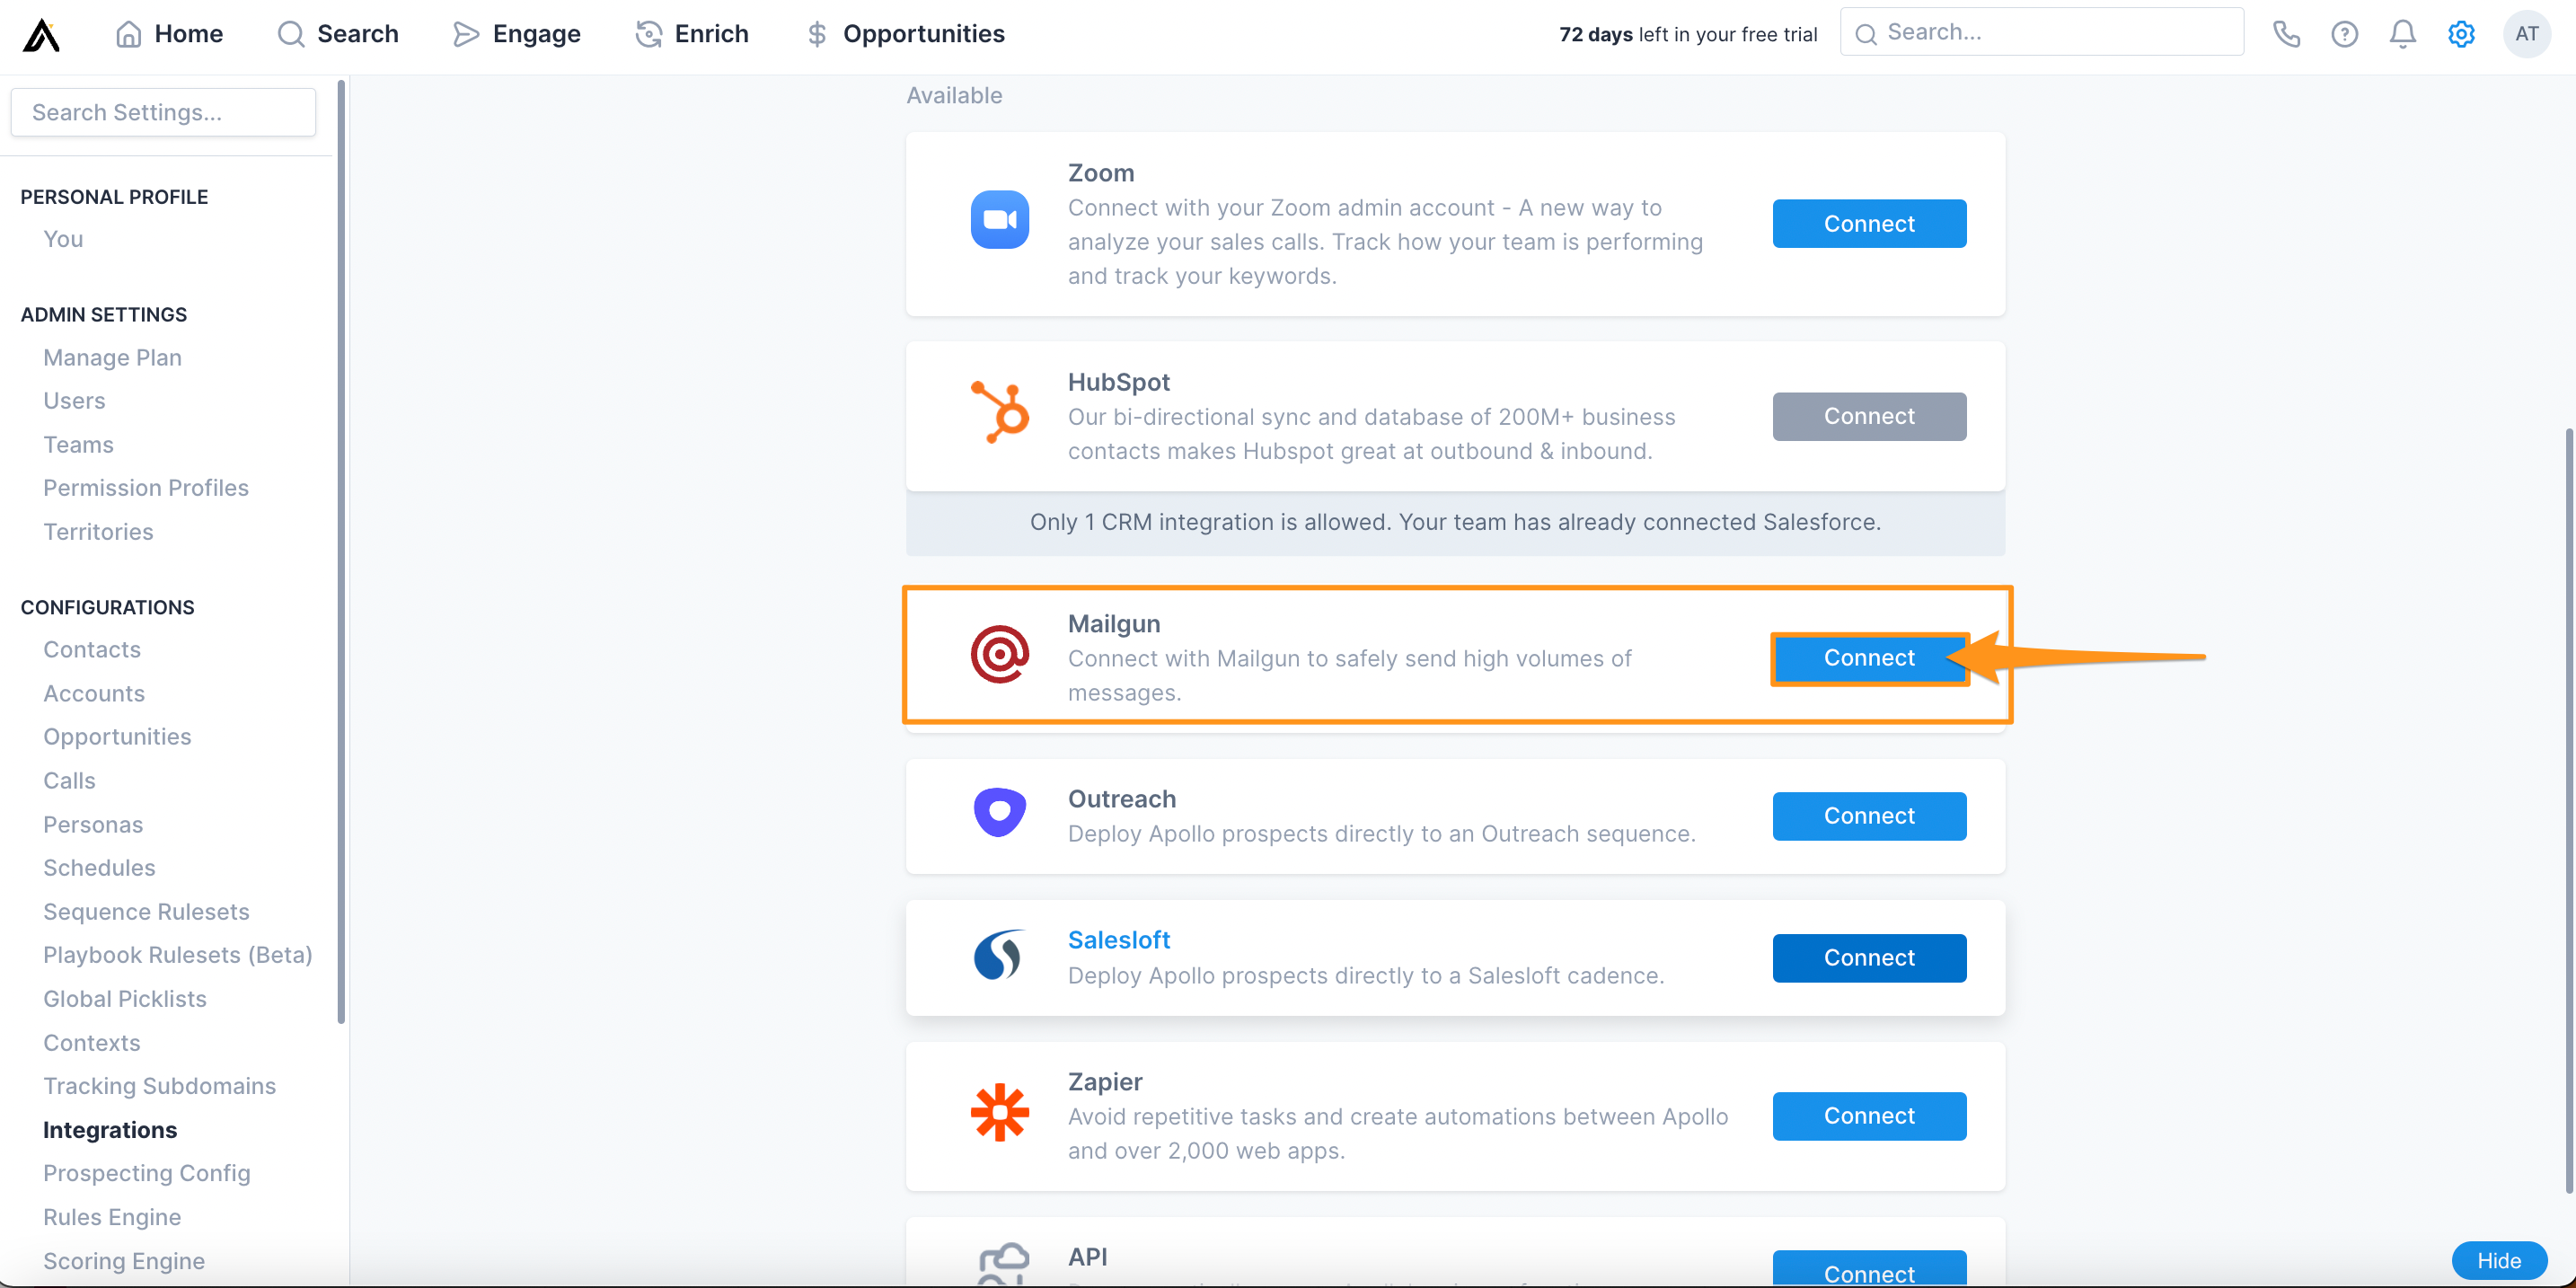Open Manage Plan settings
This screenshot has height=1288, width=2576.
[112, 357]
